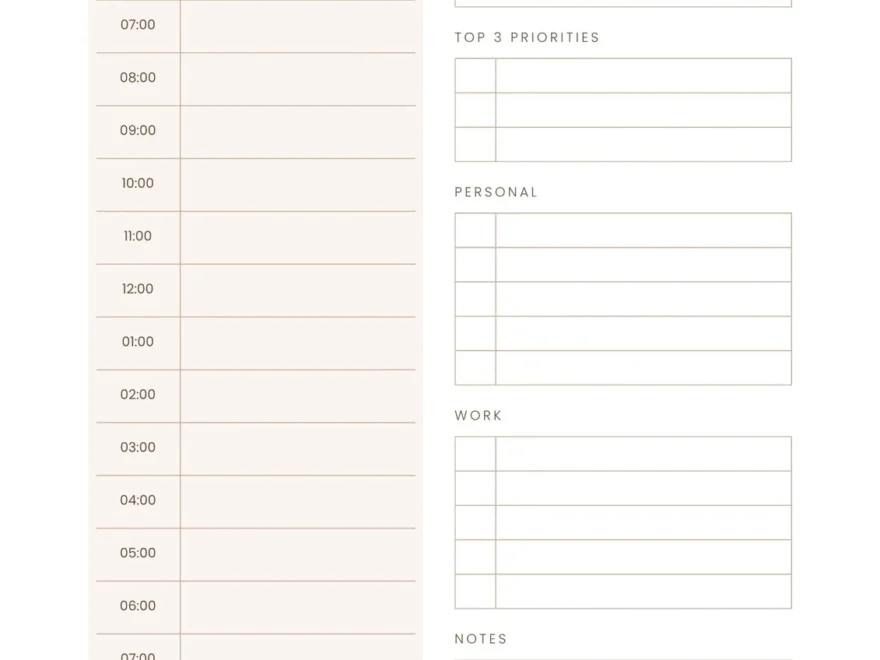This screenshot has width=880, height=660.
Task: Tick the last Personal checkbox
Action: [x=475, y=367]
